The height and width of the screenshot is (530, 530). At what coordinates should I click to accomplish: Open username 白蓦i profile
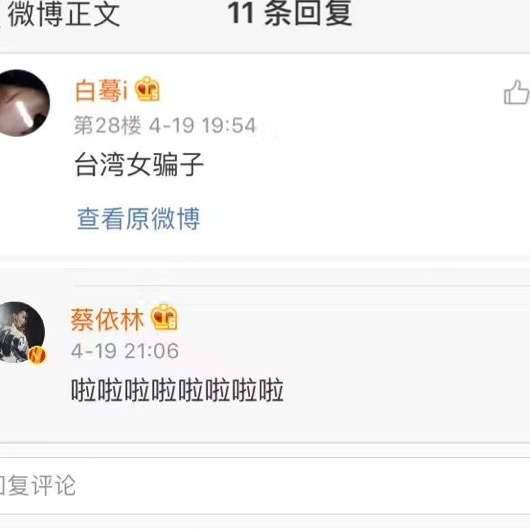click(x=101, y=91)
